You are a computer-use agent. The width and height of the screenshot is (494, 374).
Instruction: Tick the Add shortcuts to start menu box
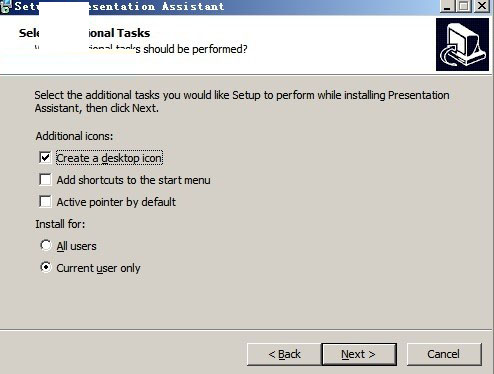45,180
